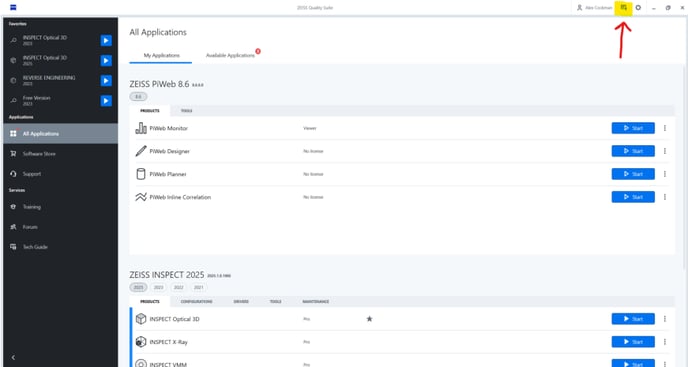The image size is (688, 367).
Task: Click the Alex Cockman user account
Action: (594, 7)
